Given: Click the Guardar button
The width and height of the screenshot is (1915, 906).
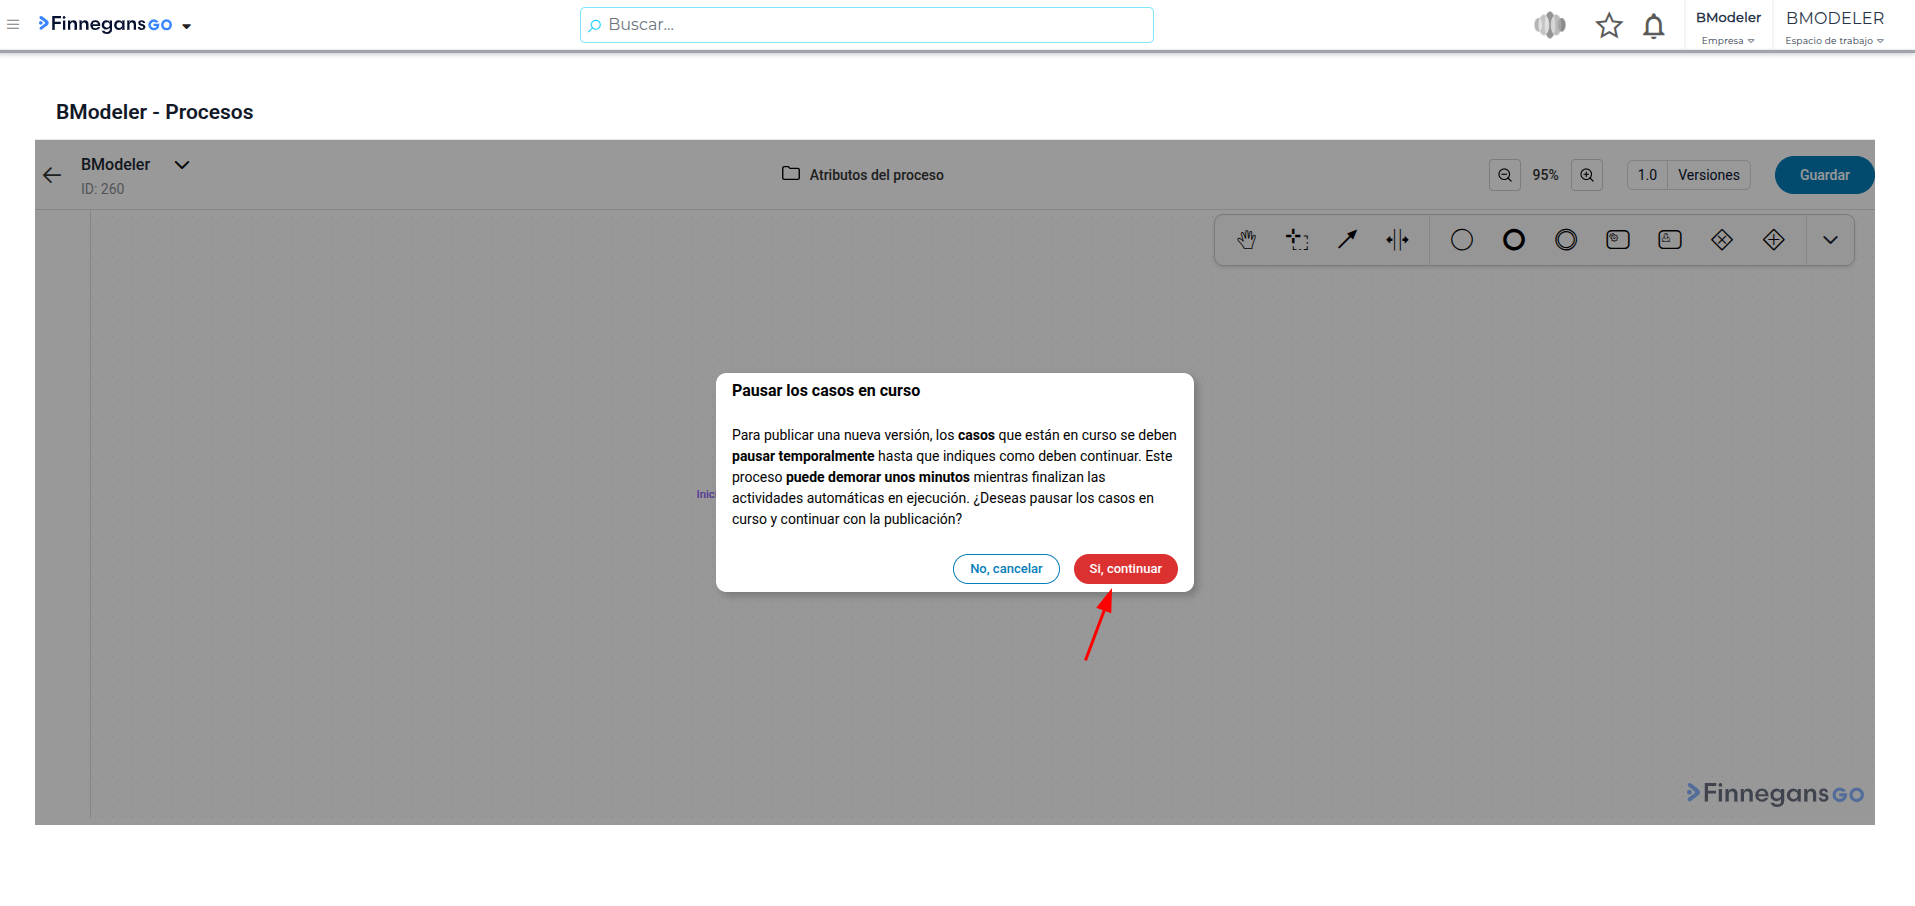Looking at the screenshot, I should coord(1824,175).
